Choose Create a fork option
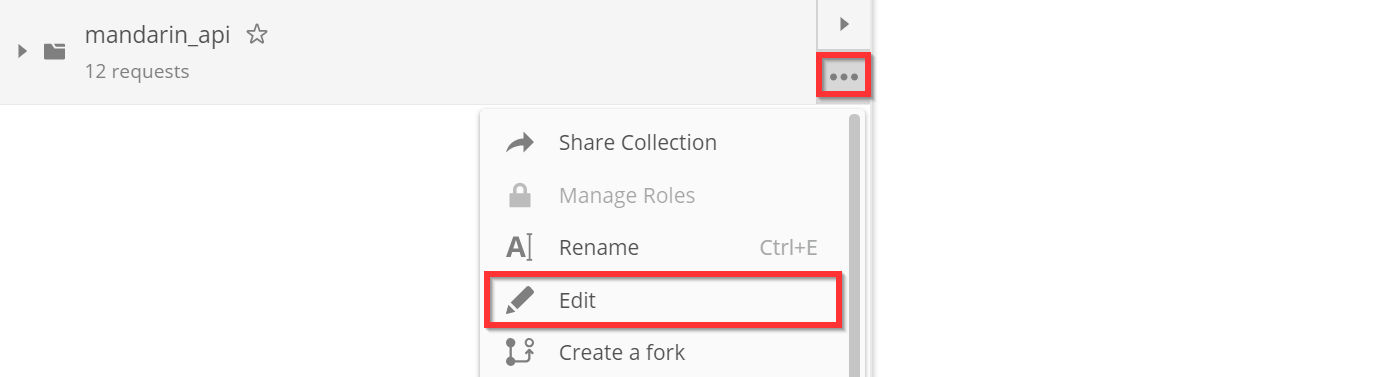This screenshot has width=1400, height=377. pyautogui.click(x=622, y=352)
